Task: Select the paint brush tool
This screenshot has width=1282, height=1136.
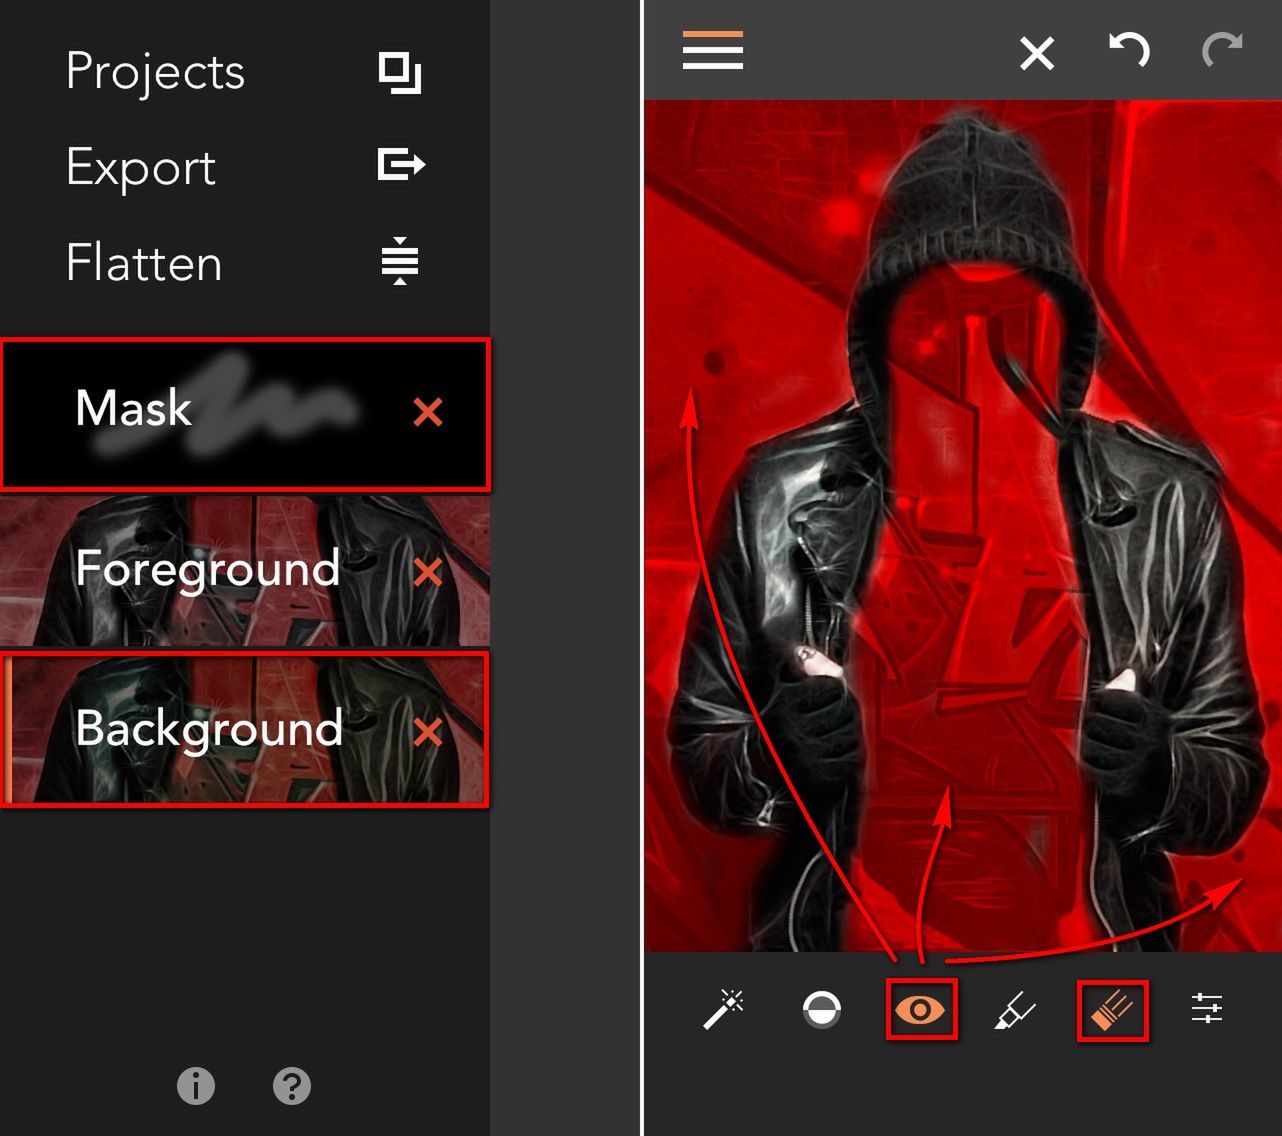Action: [1112, 1011]
